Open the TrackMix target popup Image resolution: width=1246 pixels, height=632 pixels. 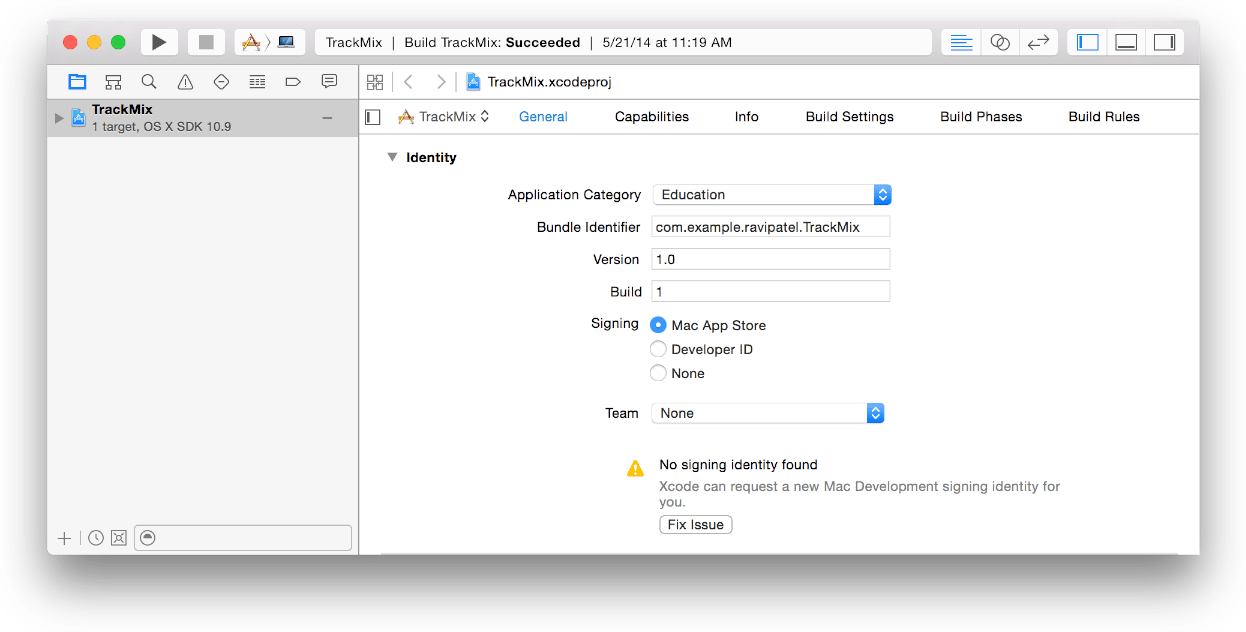coord(444,117)
